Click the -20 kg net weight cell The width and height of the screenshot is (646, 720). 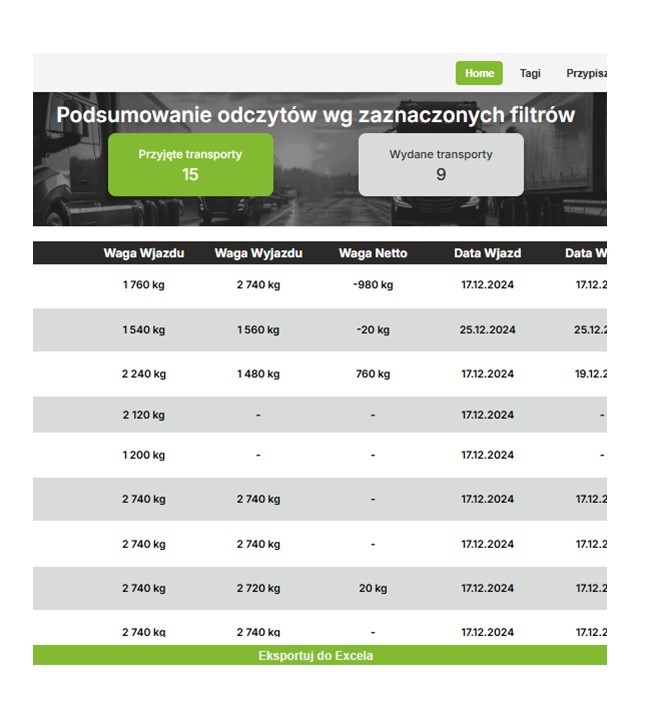[373, 330]
